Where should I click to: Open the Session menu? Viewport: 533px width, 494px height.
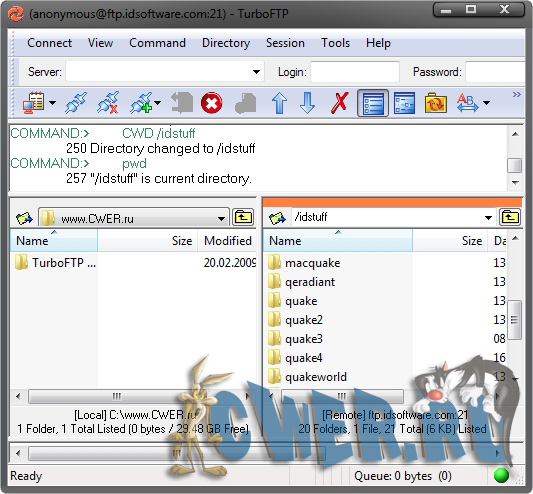click(285, 43)
